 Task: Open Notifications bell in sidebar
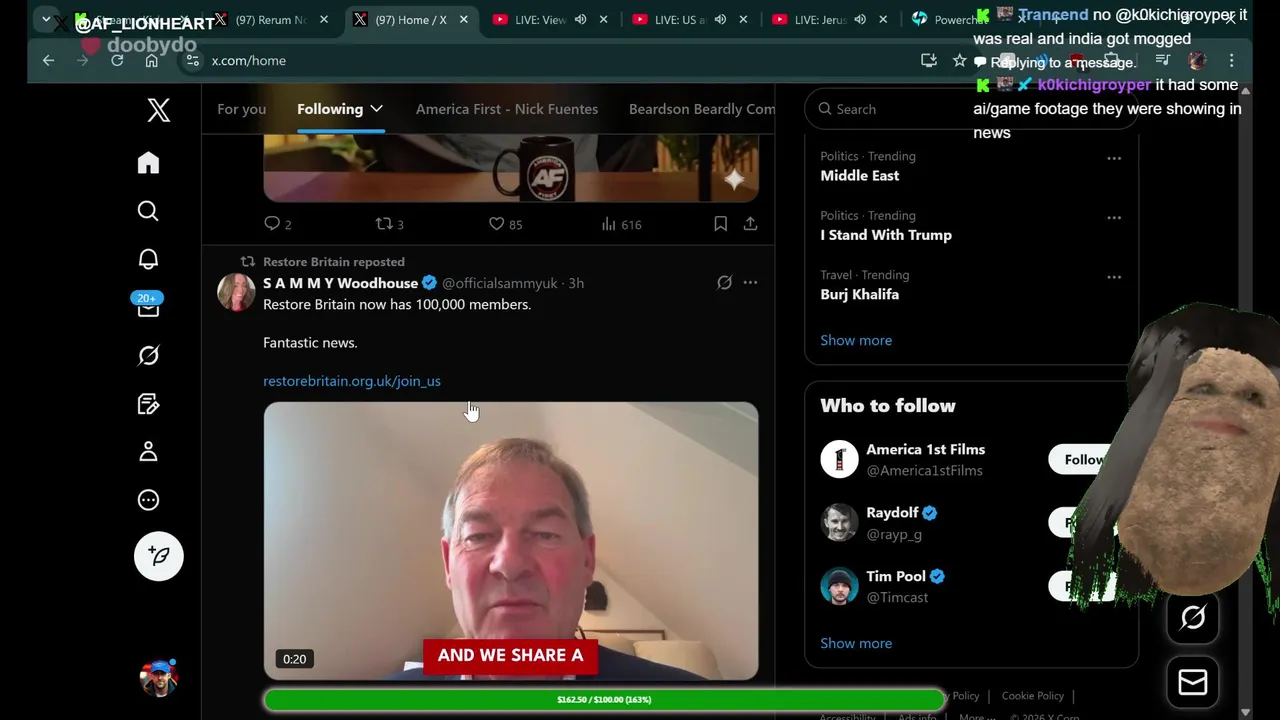point(148,259)
